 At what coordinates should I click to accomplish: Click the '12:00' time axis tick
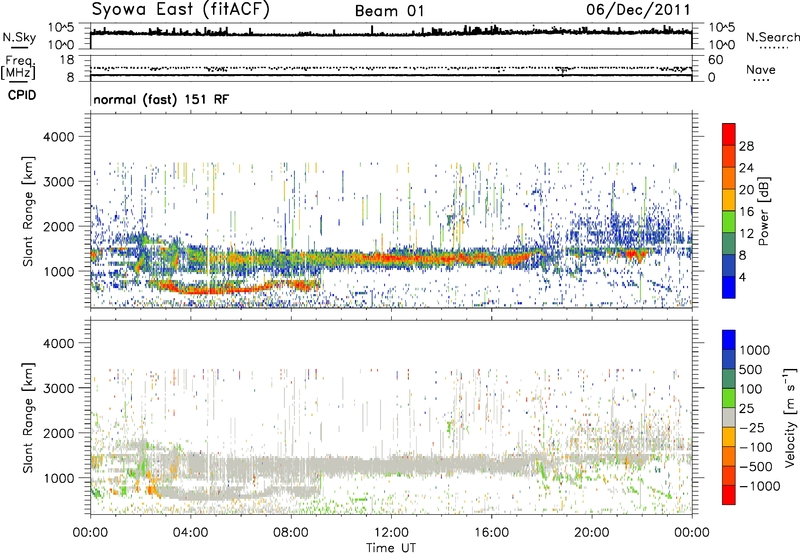coord(391,533)
